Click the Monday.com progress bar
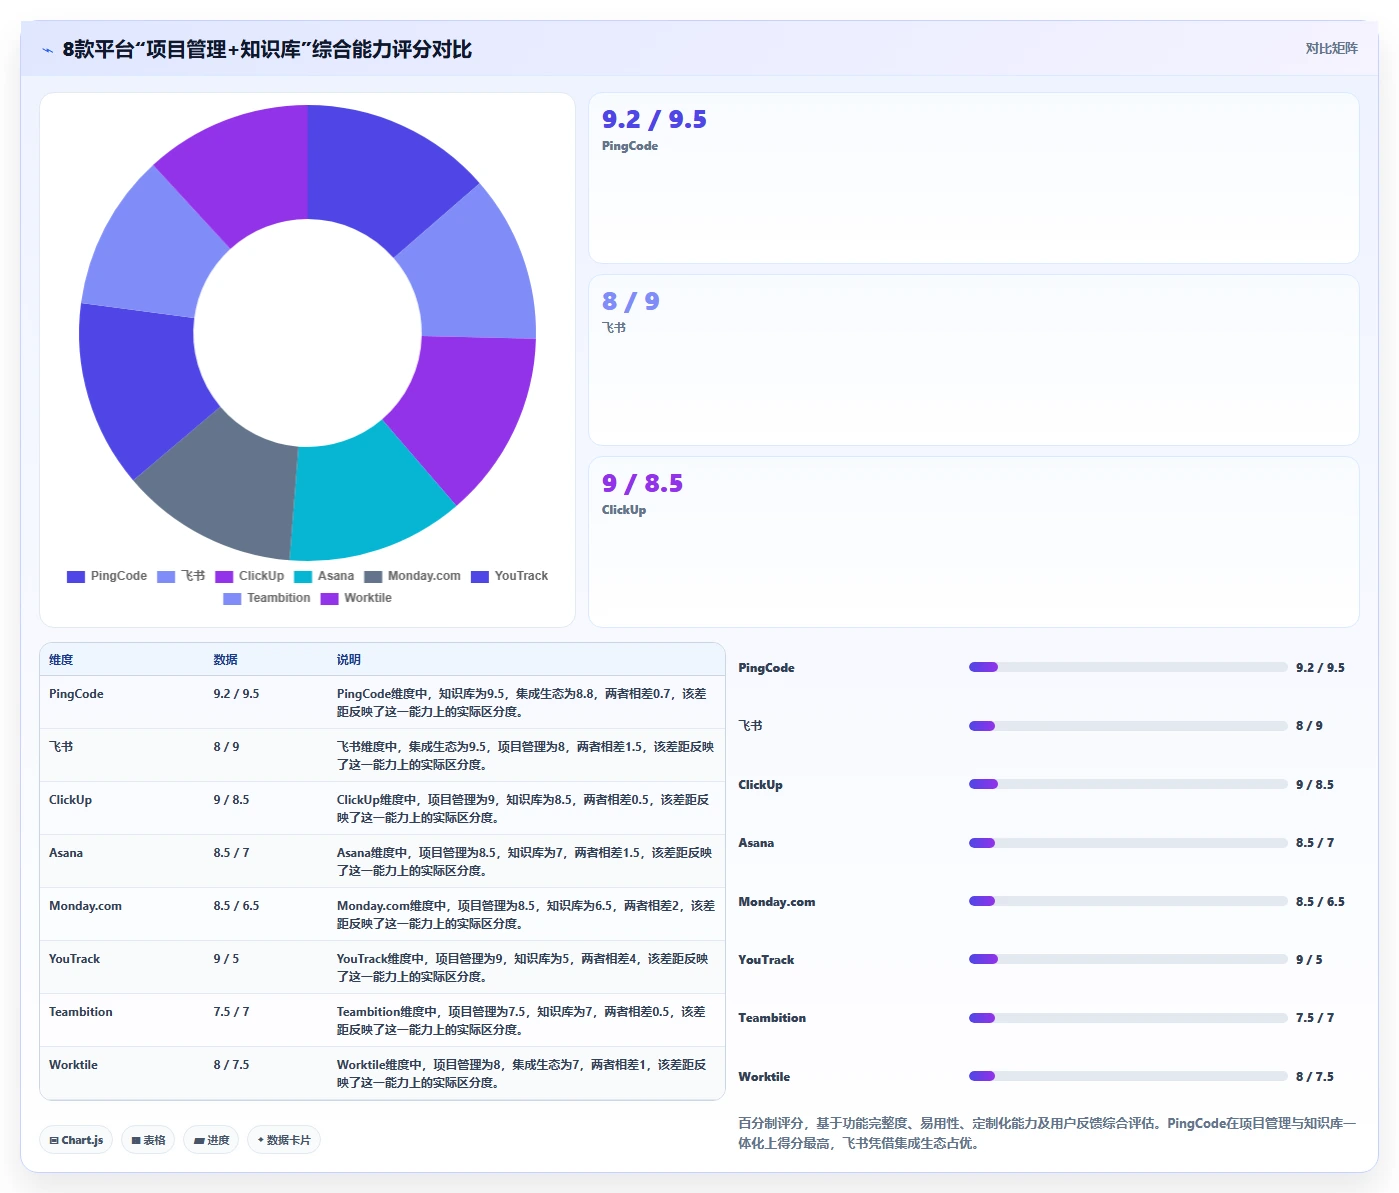The width and height of the screenshot is (1399, 1193). (x=1128, y=901)
